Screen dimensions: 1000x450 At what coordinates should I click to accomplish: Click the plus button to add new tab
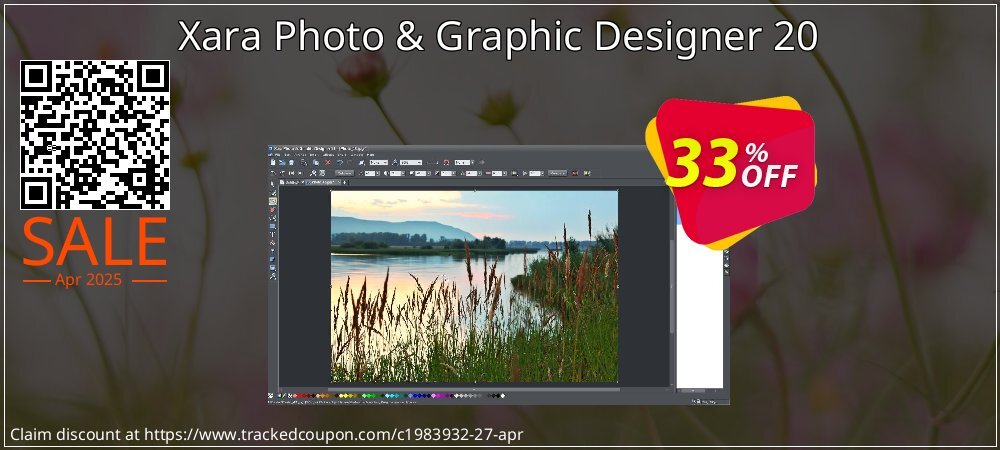[345, 182]
